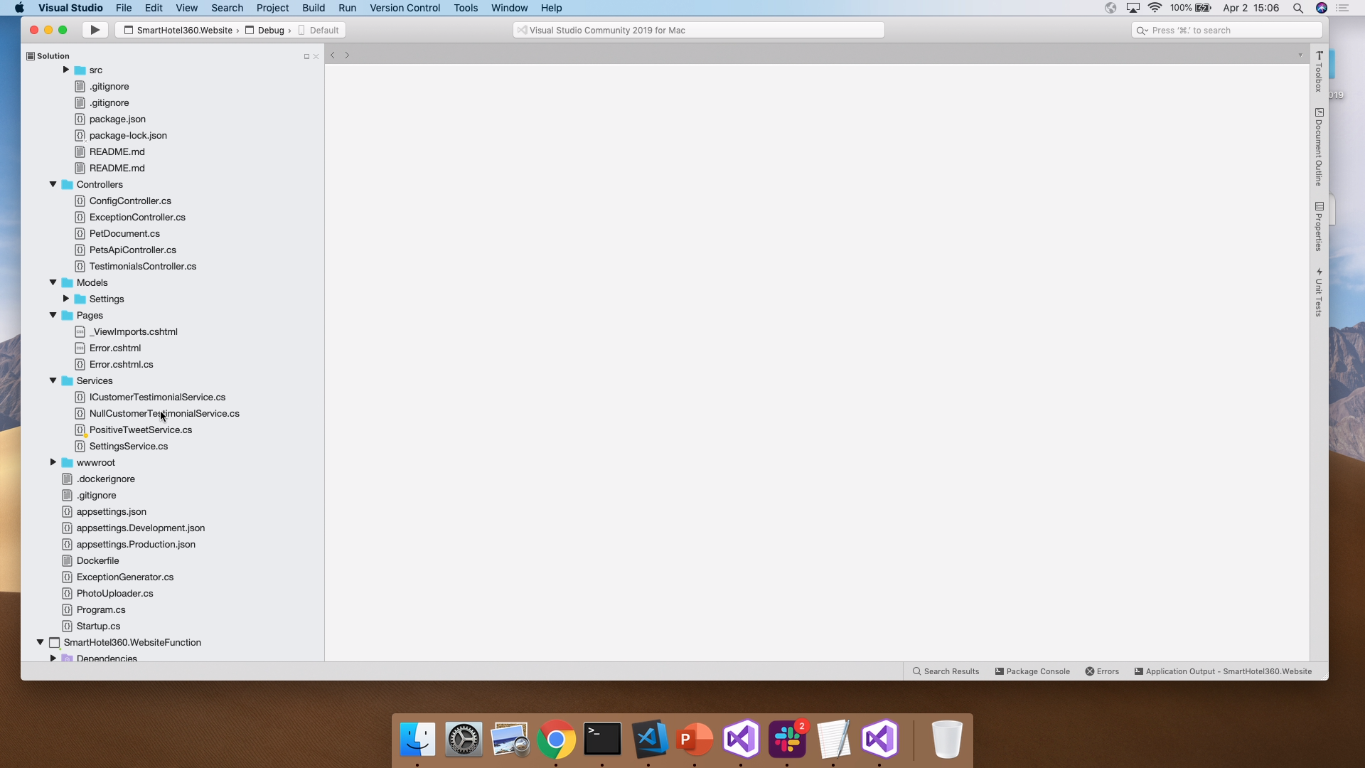The image size is (1365, 768).
Task: Select package-lock.json in the solution tree
Action: pyautogui.click(x=128, y=135)
